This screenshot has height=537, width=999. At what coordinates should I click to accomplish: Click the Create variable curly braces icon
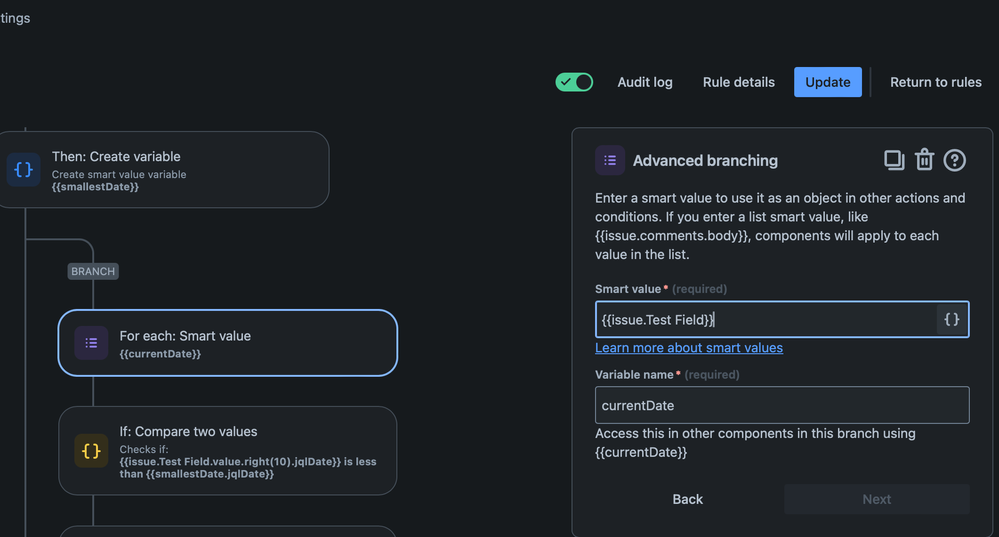pyautogui.click(x=23, y=170)
